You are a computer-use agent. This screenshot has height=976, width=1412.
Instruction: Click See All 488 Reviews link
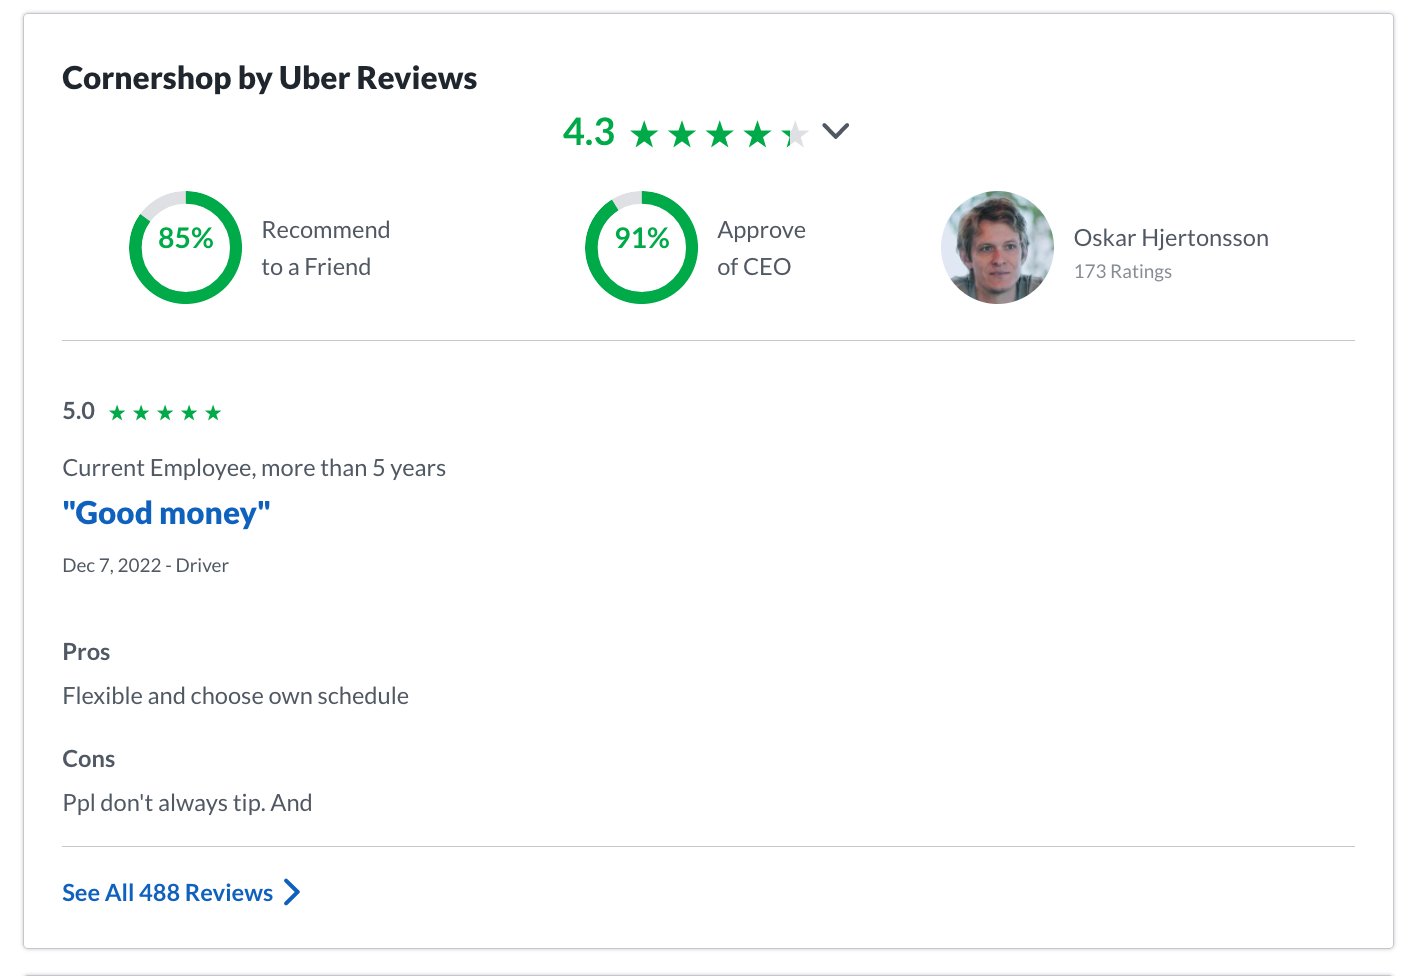tap(167, 893)
